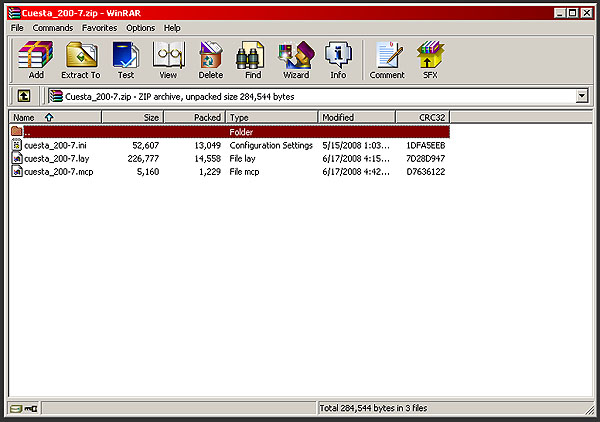Open the Find tool
The width and height of the screenshot is (600, 422).
[253, 60]
